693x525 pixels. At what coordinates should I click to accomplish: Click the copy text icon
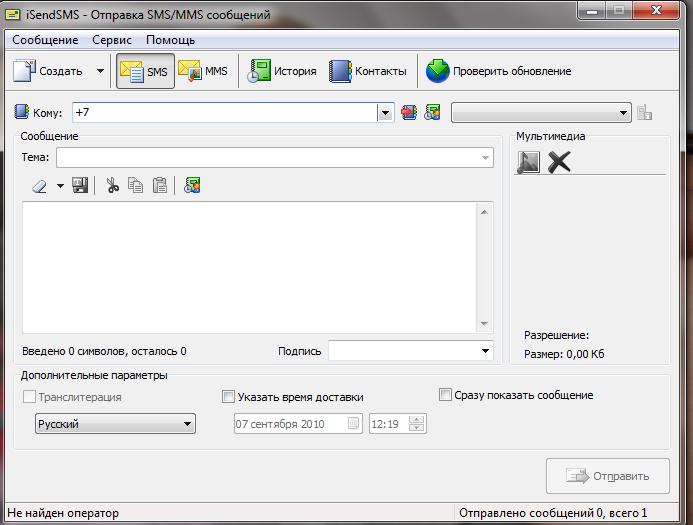(135, 185)
